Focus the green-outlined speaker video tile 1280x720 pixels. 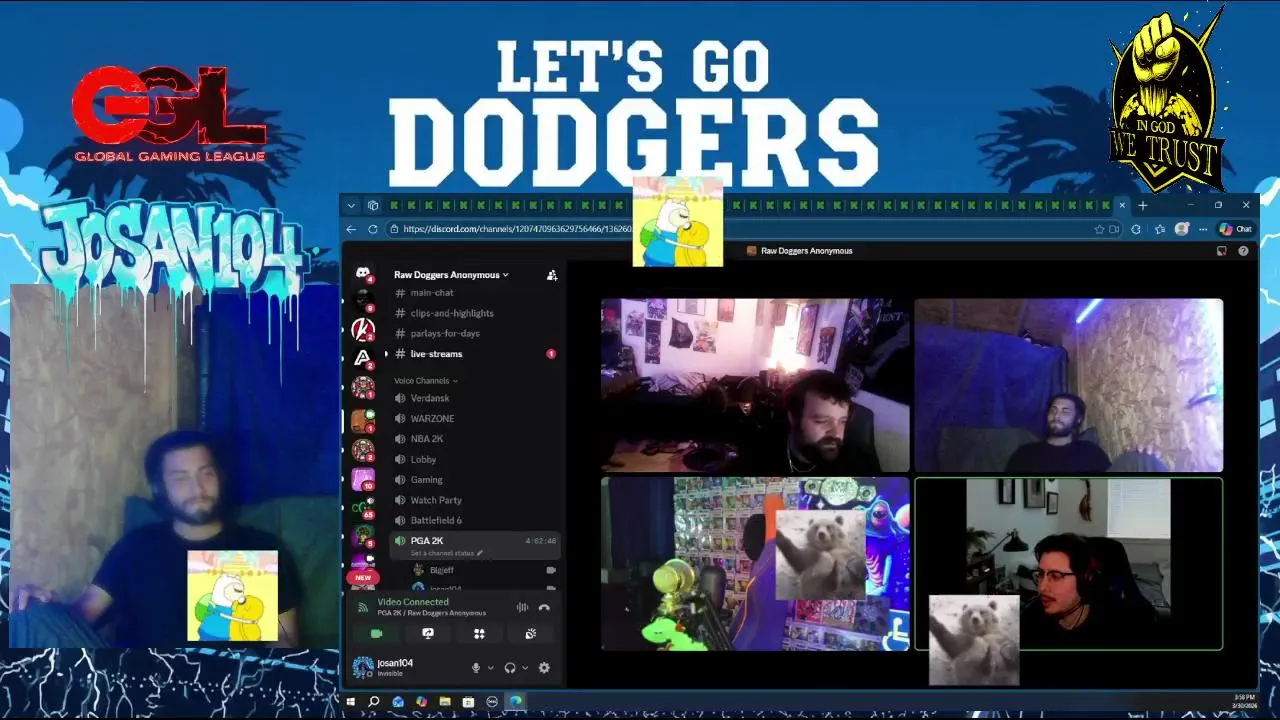[x=1069, y=564]
